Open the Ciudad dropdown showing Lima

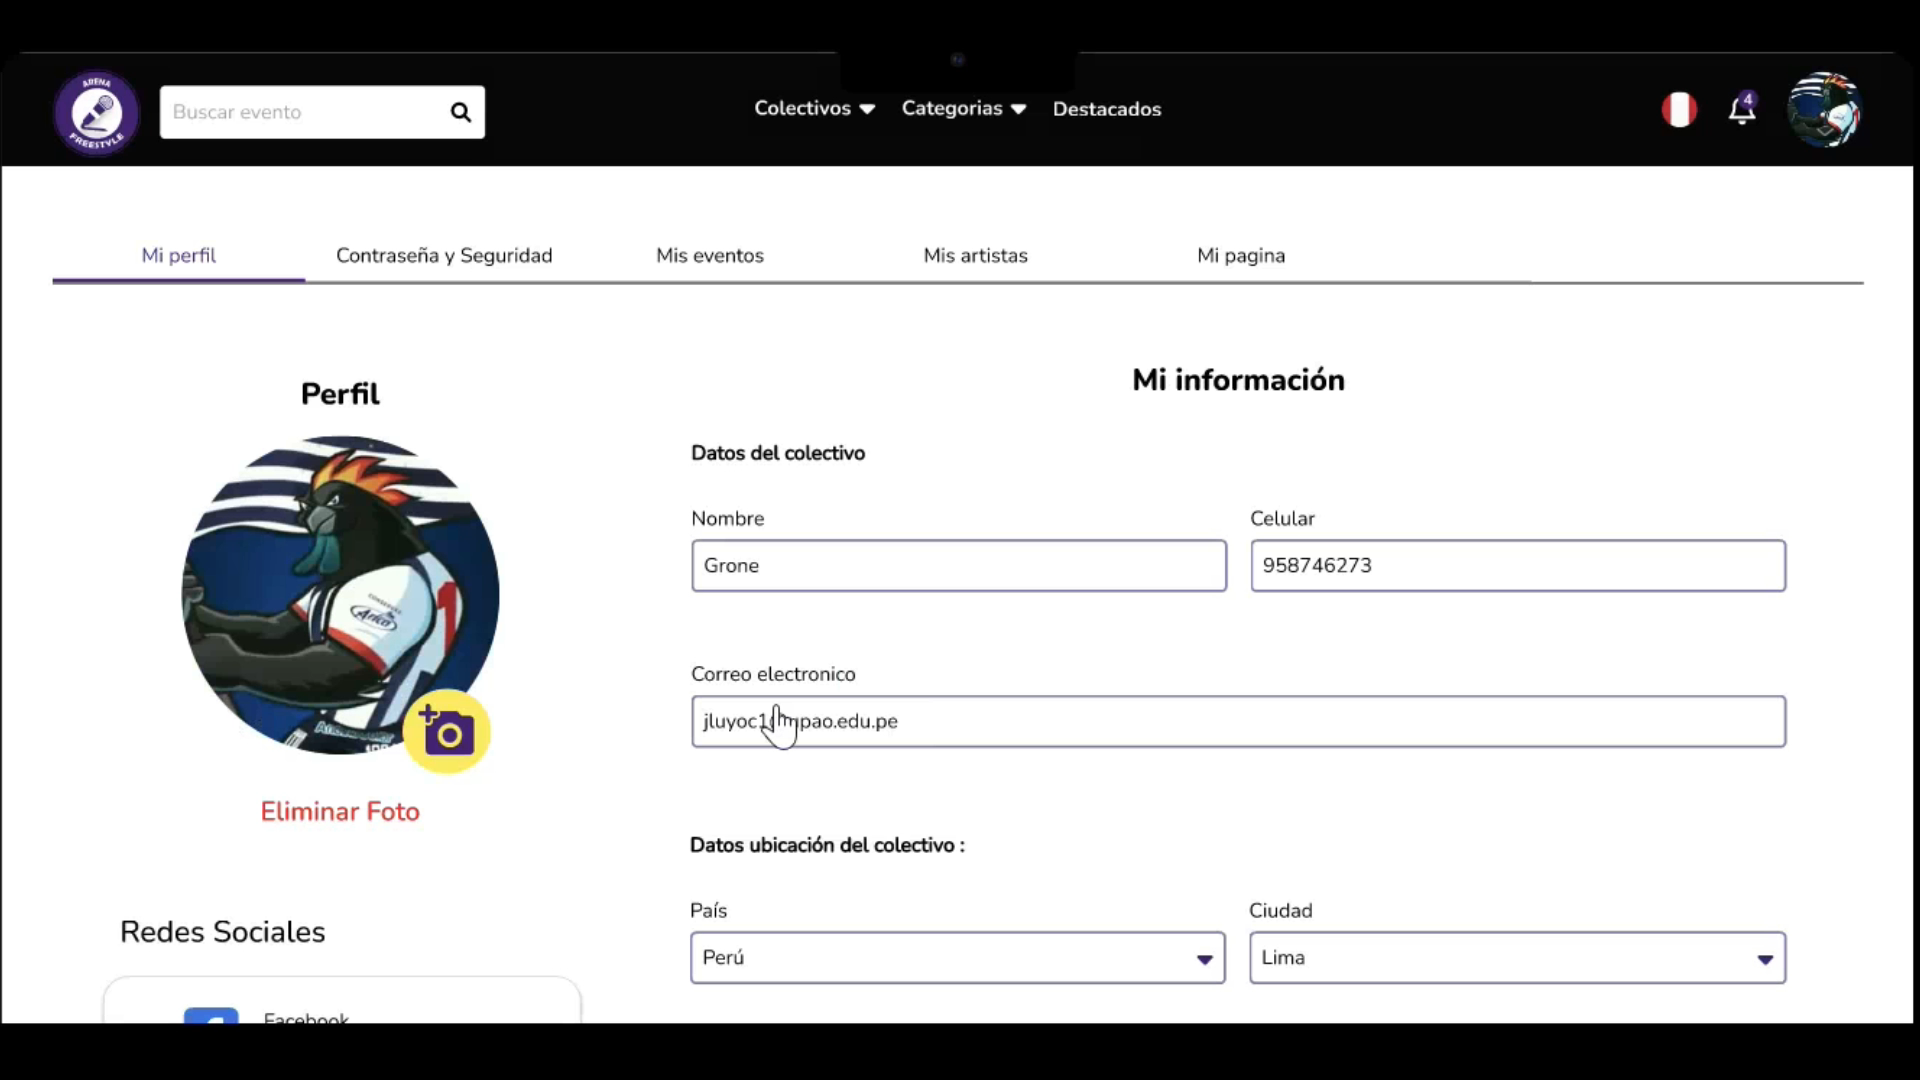[1516, 958]
